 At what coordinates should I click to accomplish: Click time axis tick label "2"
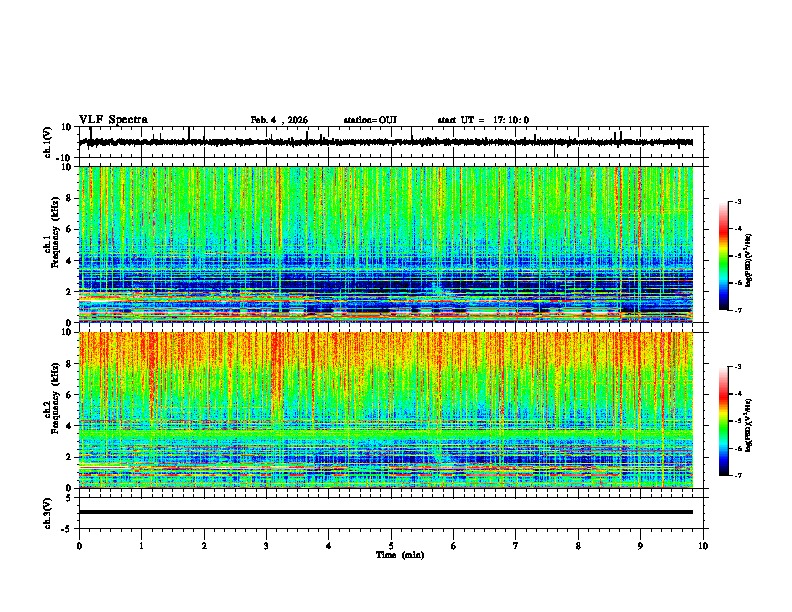point(204,546)
